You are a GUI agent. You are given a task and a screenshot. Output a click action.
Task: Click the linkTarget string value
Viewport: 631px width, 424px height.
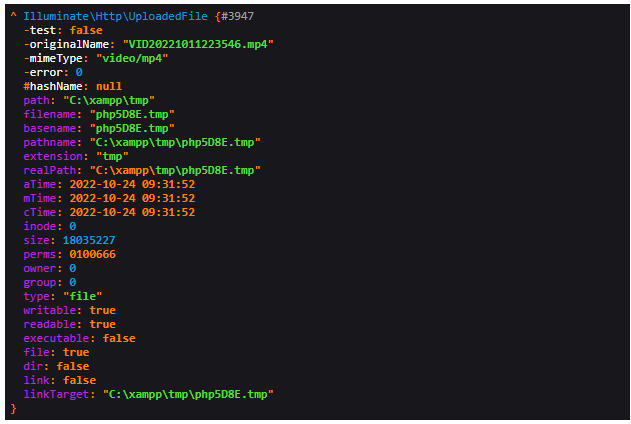point(188,394)
